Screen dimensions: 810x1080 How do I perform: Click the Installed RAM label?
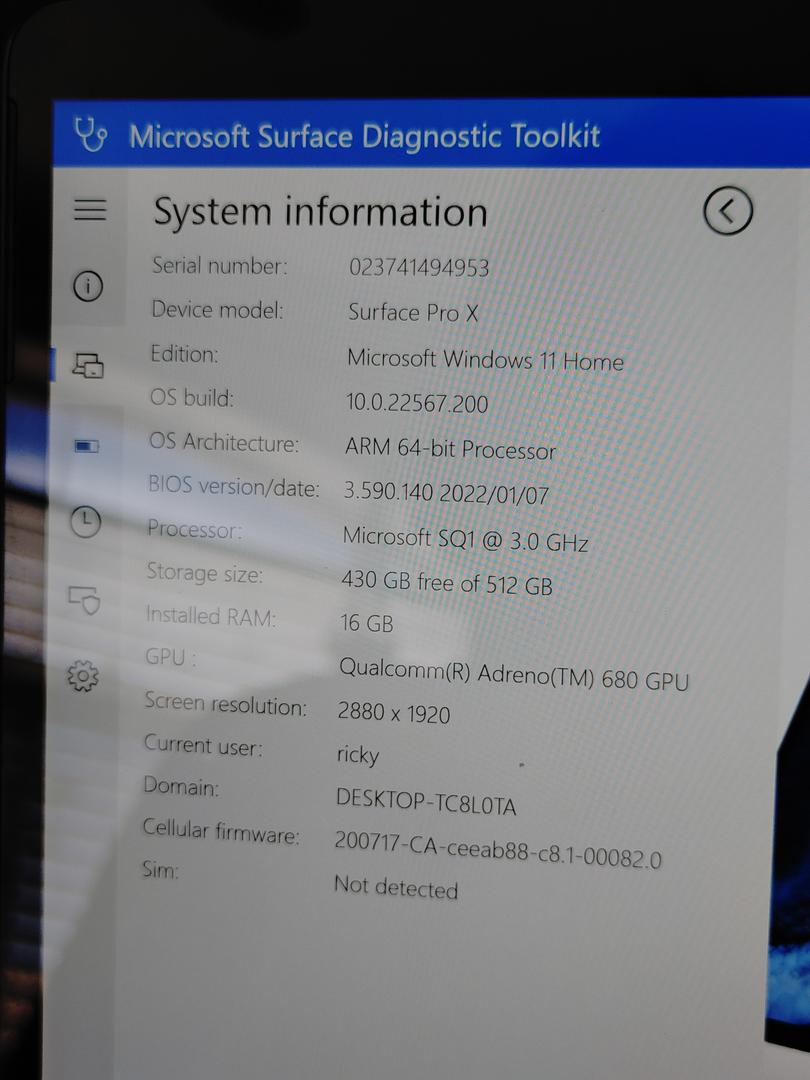coord(210,615)
